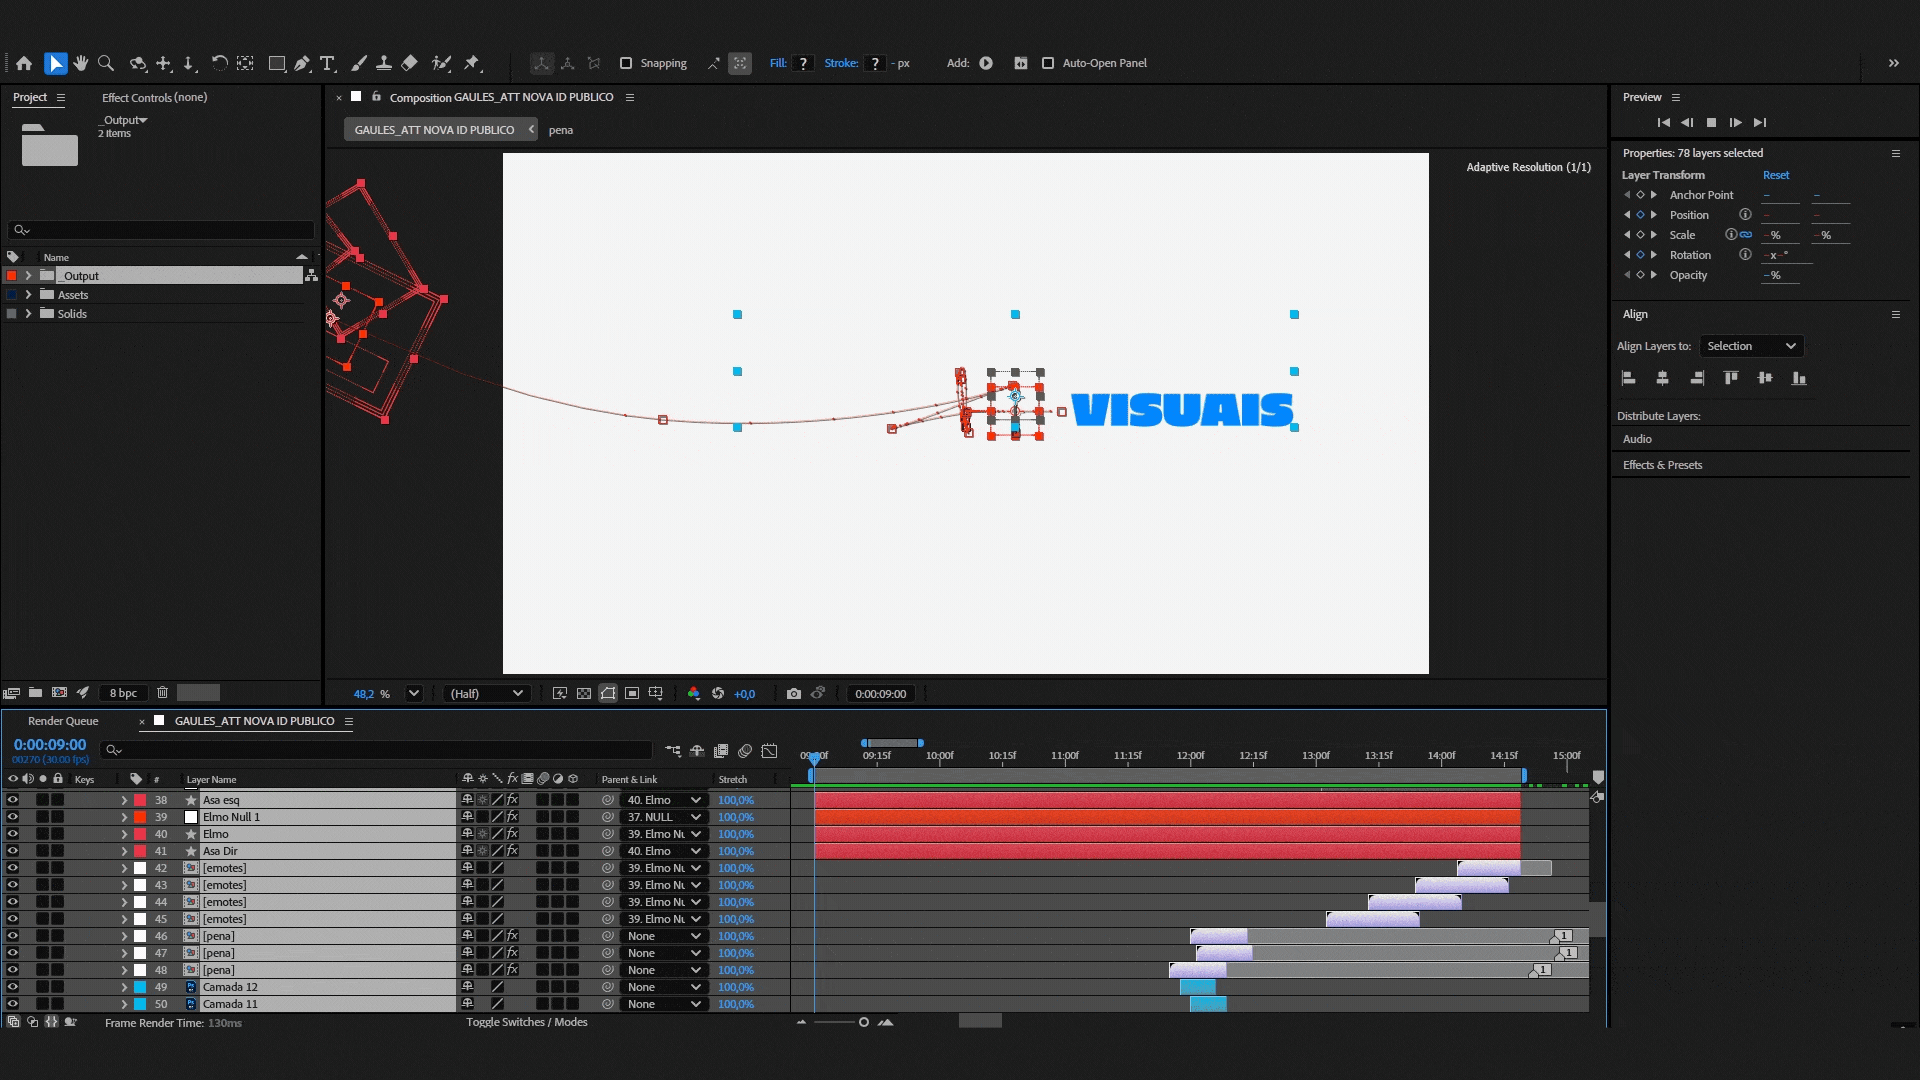Align layers to top edge

1731,378
